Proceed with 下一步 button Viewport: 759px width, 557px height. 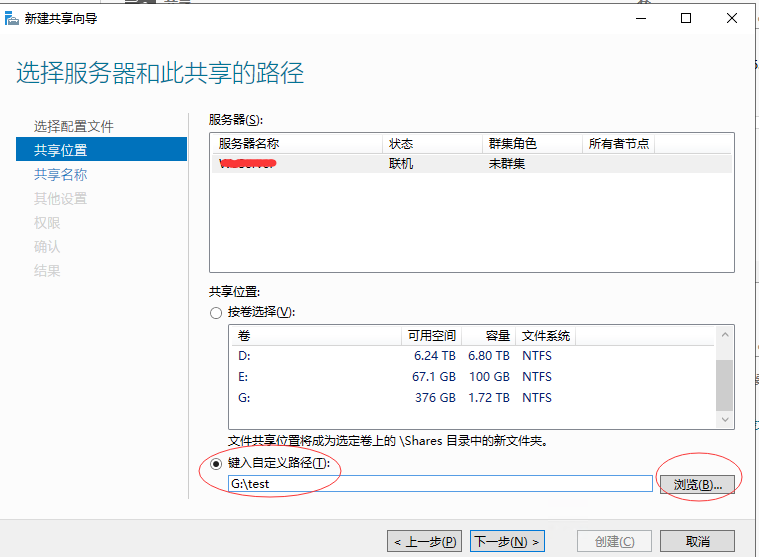click(x=507, y=541)
